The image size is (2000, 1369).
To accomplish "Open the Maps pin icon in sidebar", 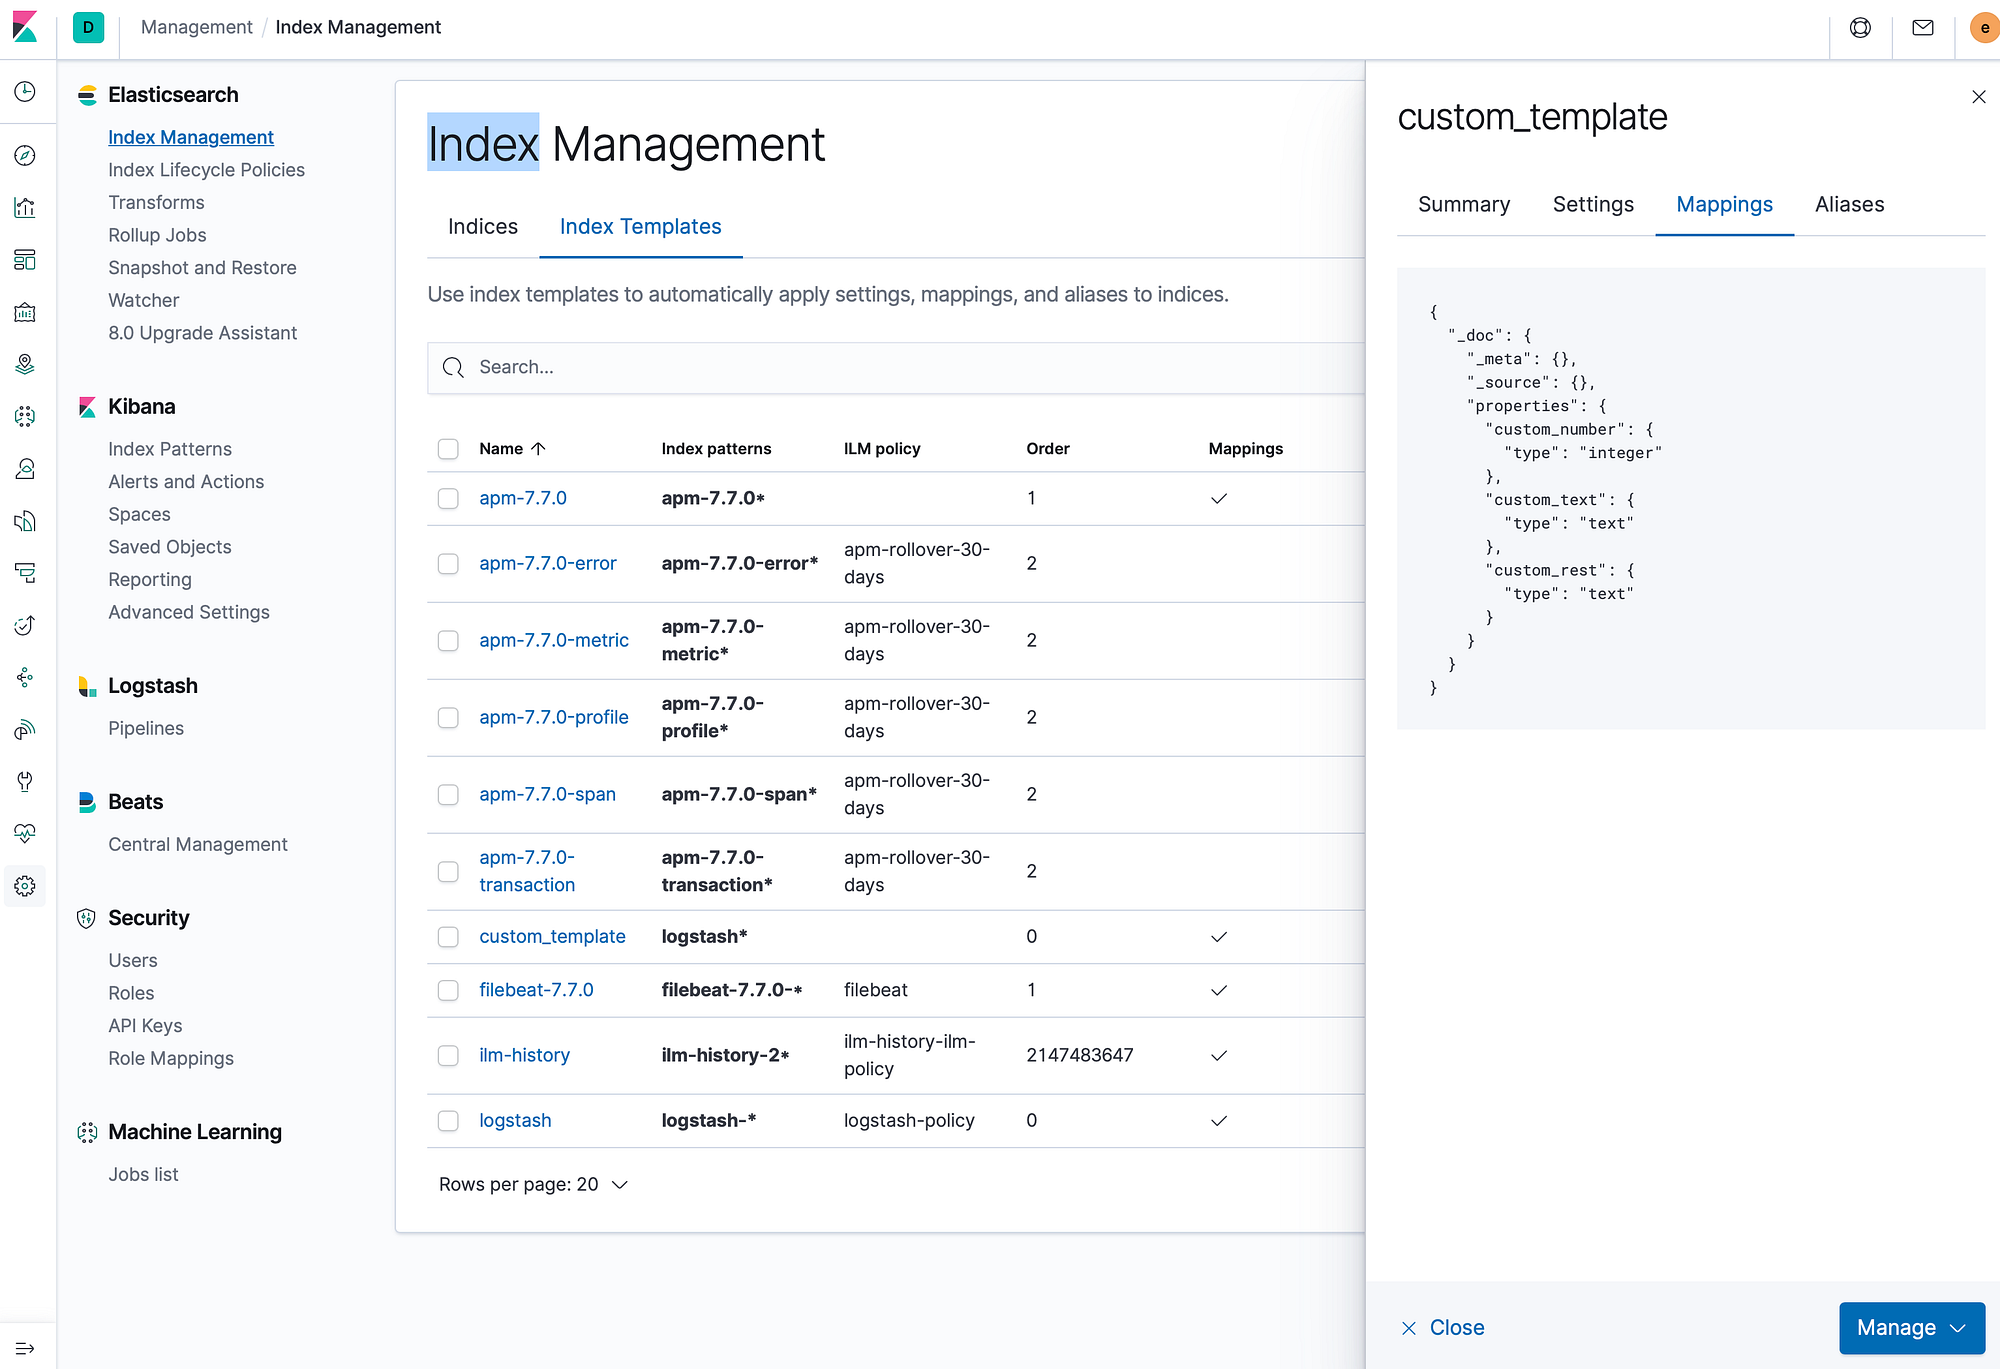I will [25, 364].
